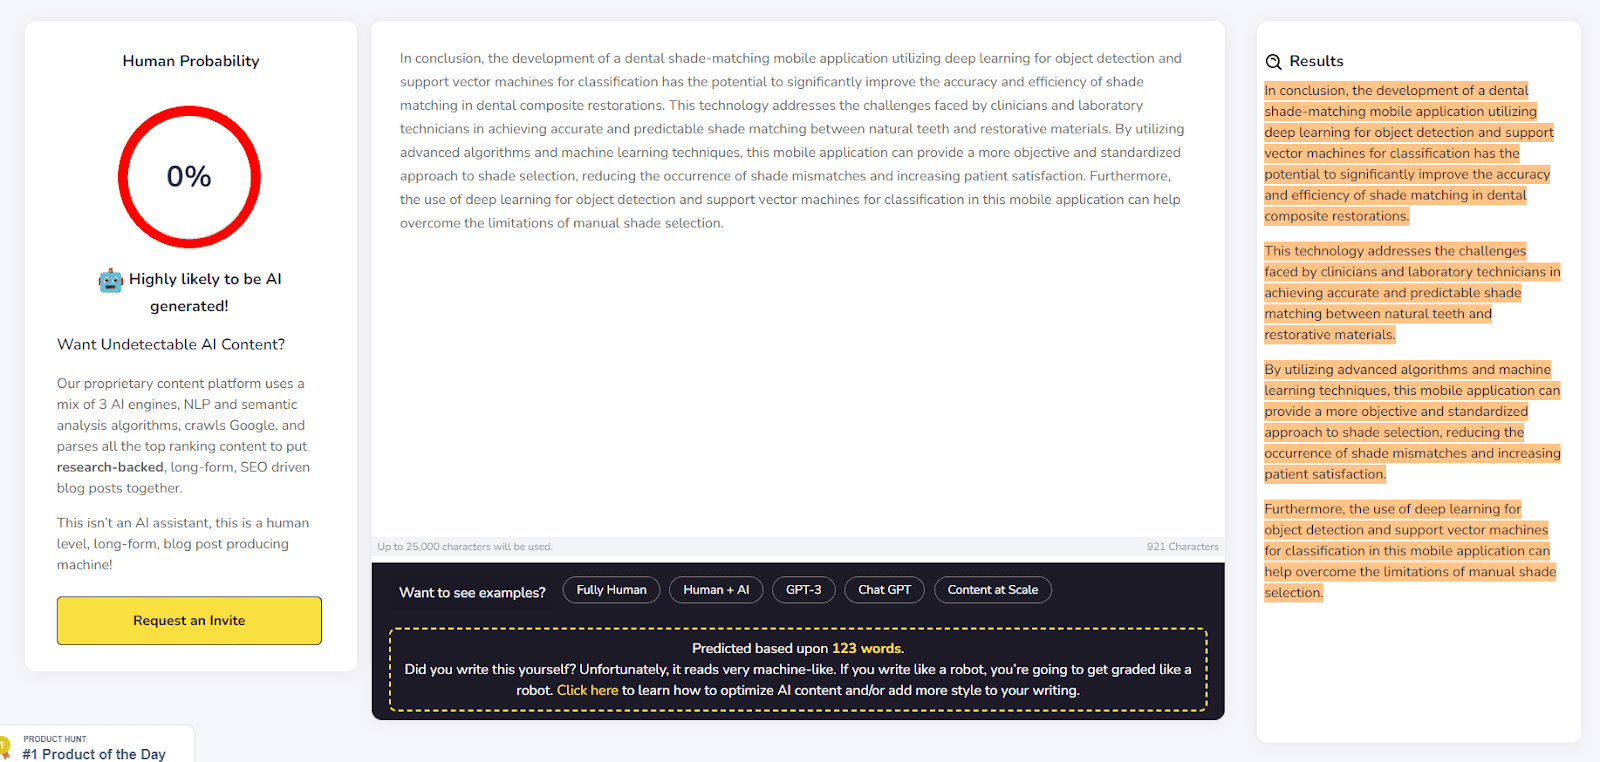Click the yellow "123 words" prediction text
The image size is (1600, 762).
point(866,648)
